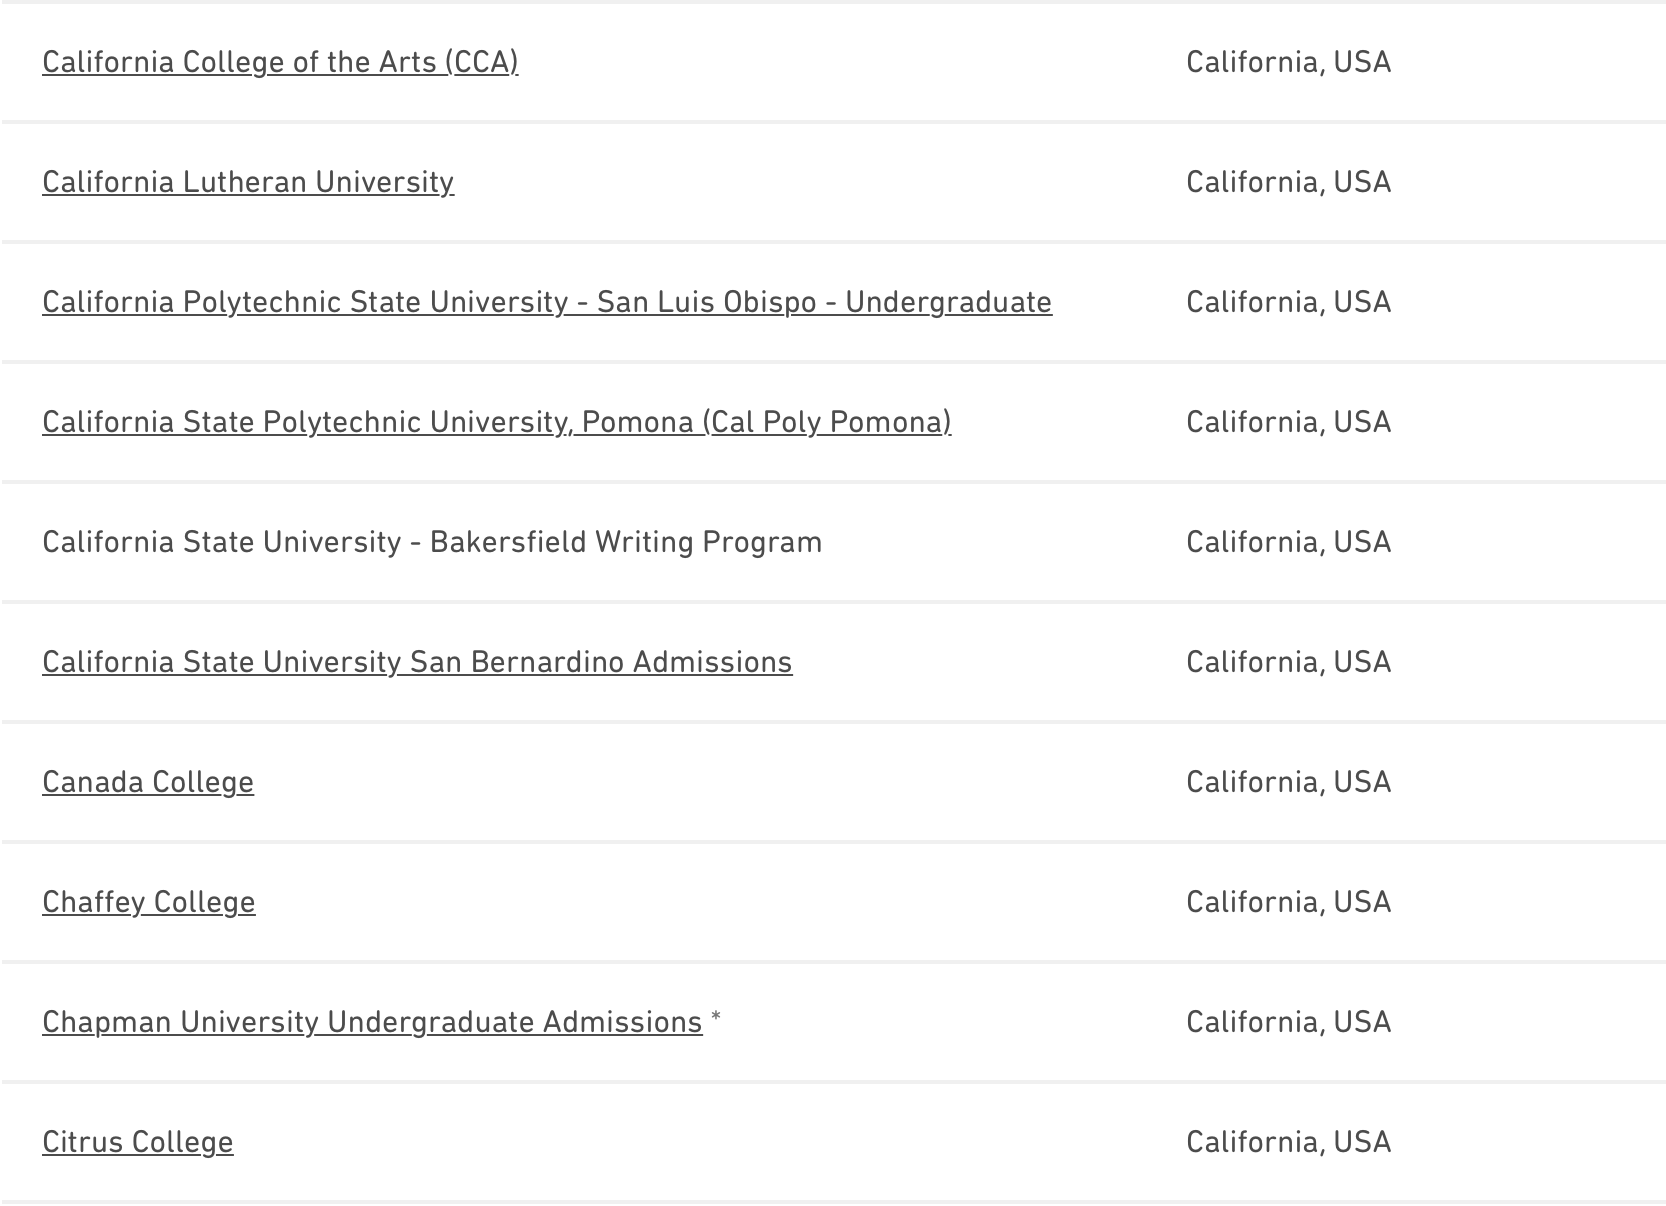Select the location for the Bakersfield Writing Program
This screenshot has height=1206, width=1666.
point(1288,542)
